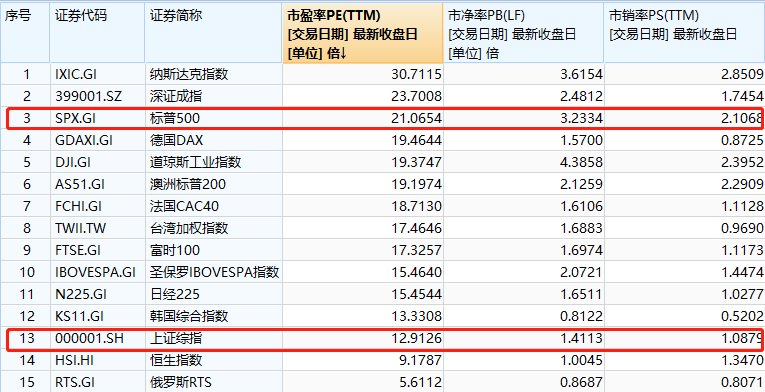Click the 市销率PS(TTM) column header
This screenshot has height=392, width=765.
coord(684,33)
